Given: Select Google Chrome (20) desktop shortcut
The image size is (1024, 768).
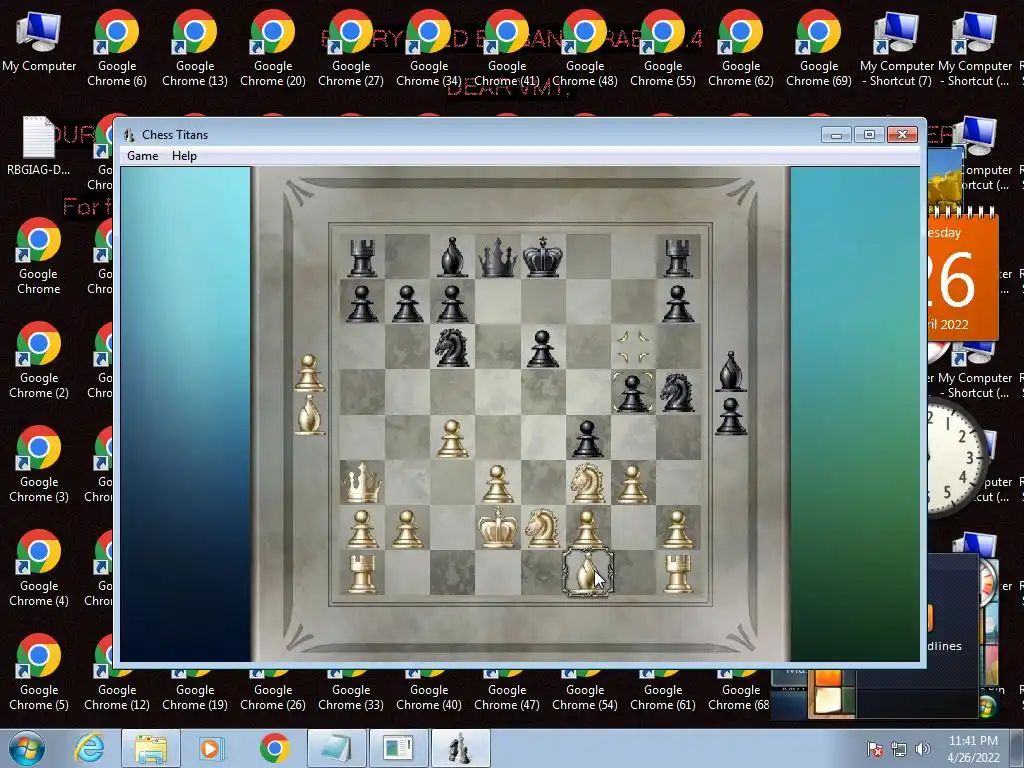Looking at the screenshot, I should 273,48.
